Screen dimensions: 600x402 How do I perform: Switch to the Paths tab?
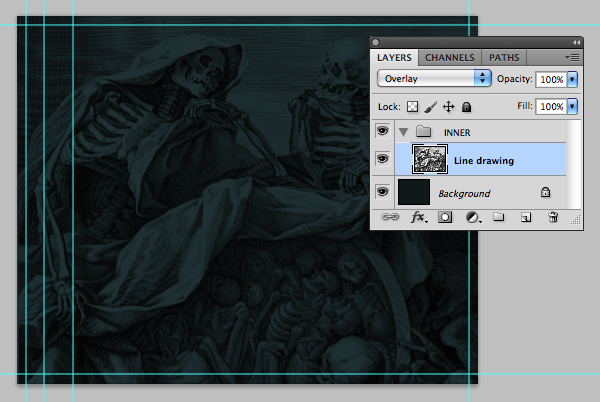click(x=504, y=57)
